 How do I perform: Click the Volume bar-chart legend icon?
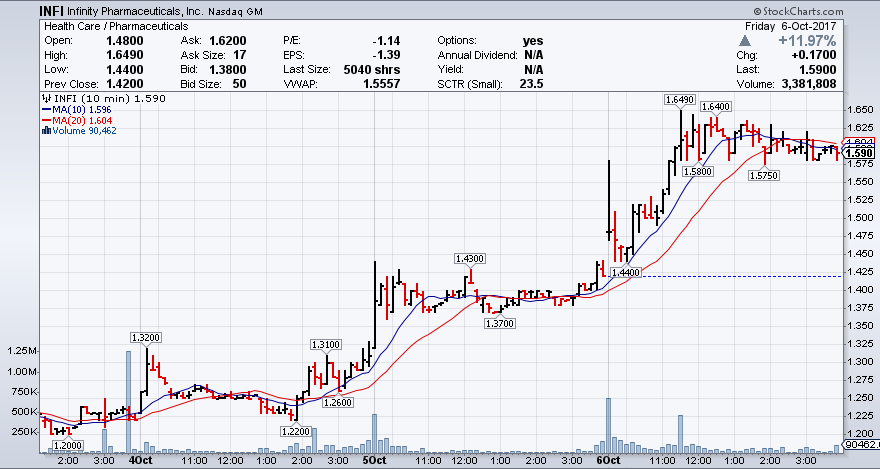[x=44, y=130]
